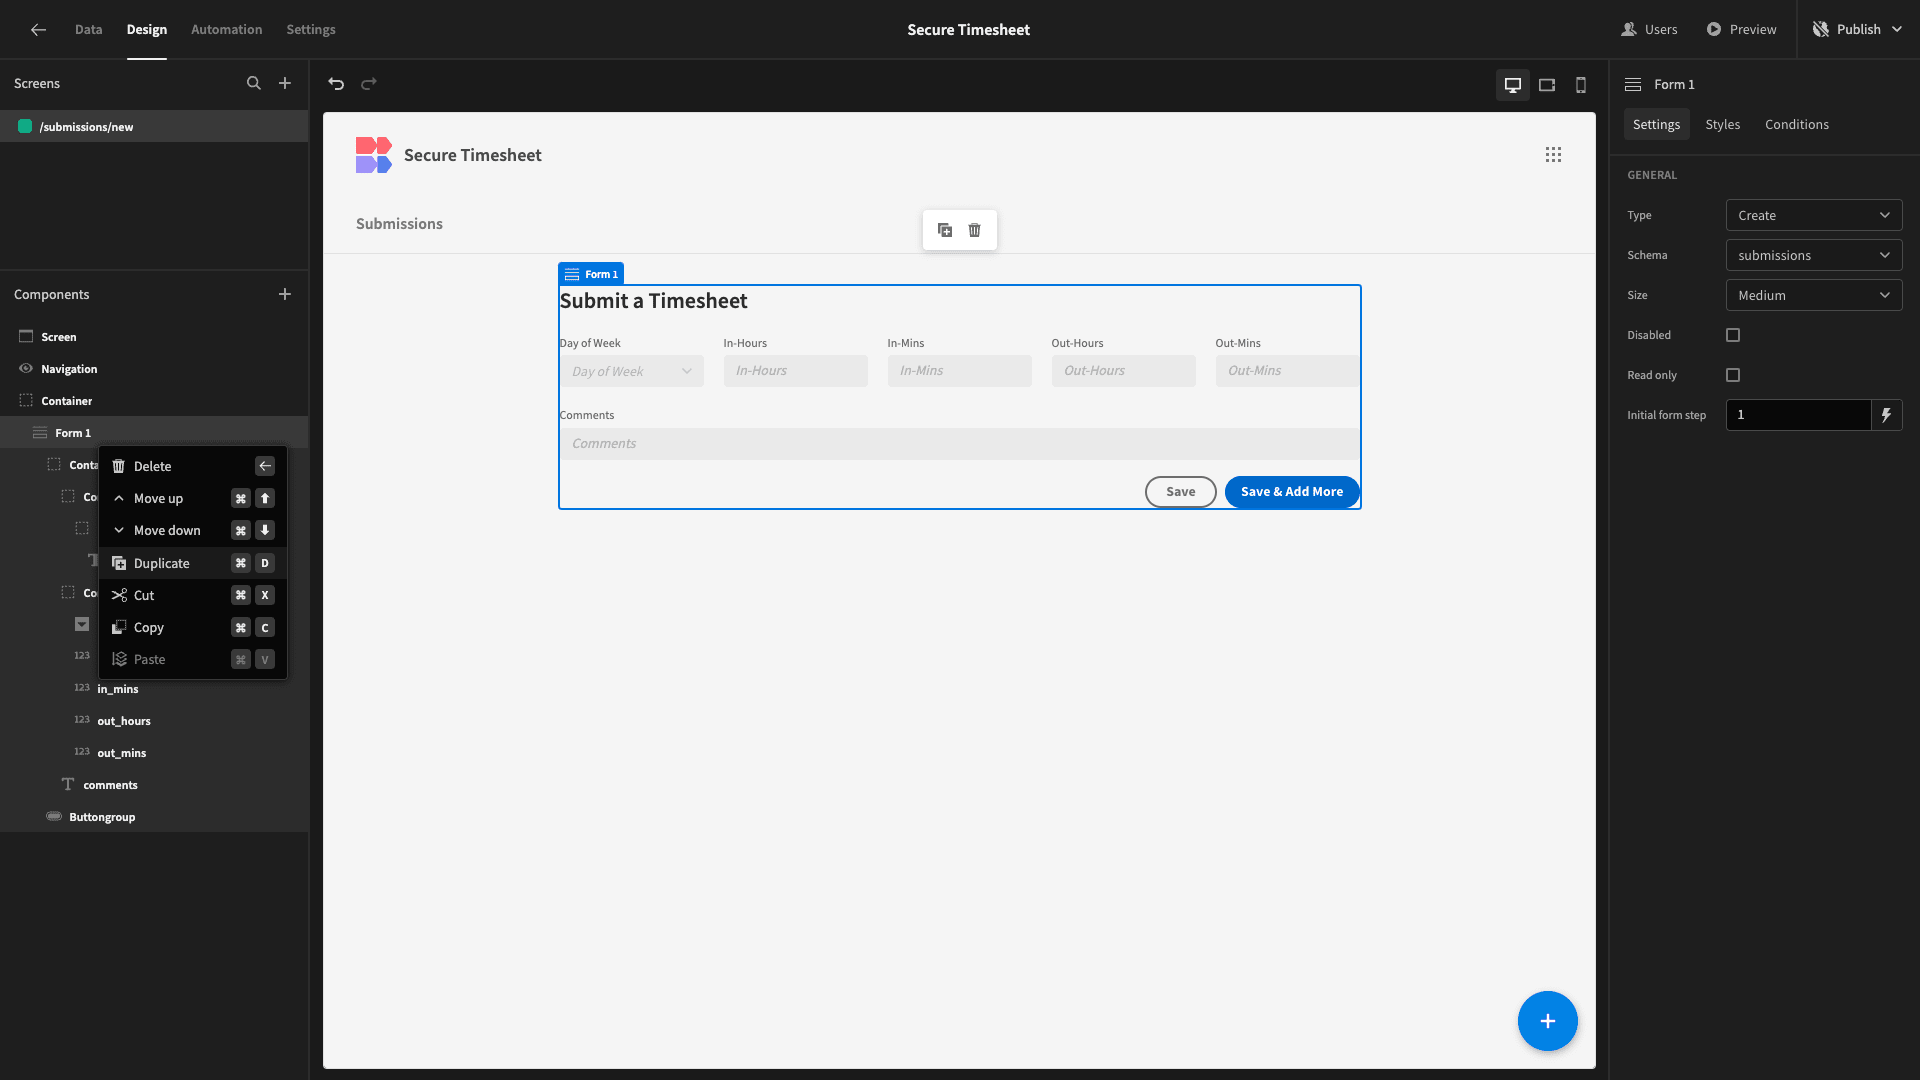Screen dimensions: 1920x1080
Task: Click Save & Add More button
Action: click(1292, 492)
